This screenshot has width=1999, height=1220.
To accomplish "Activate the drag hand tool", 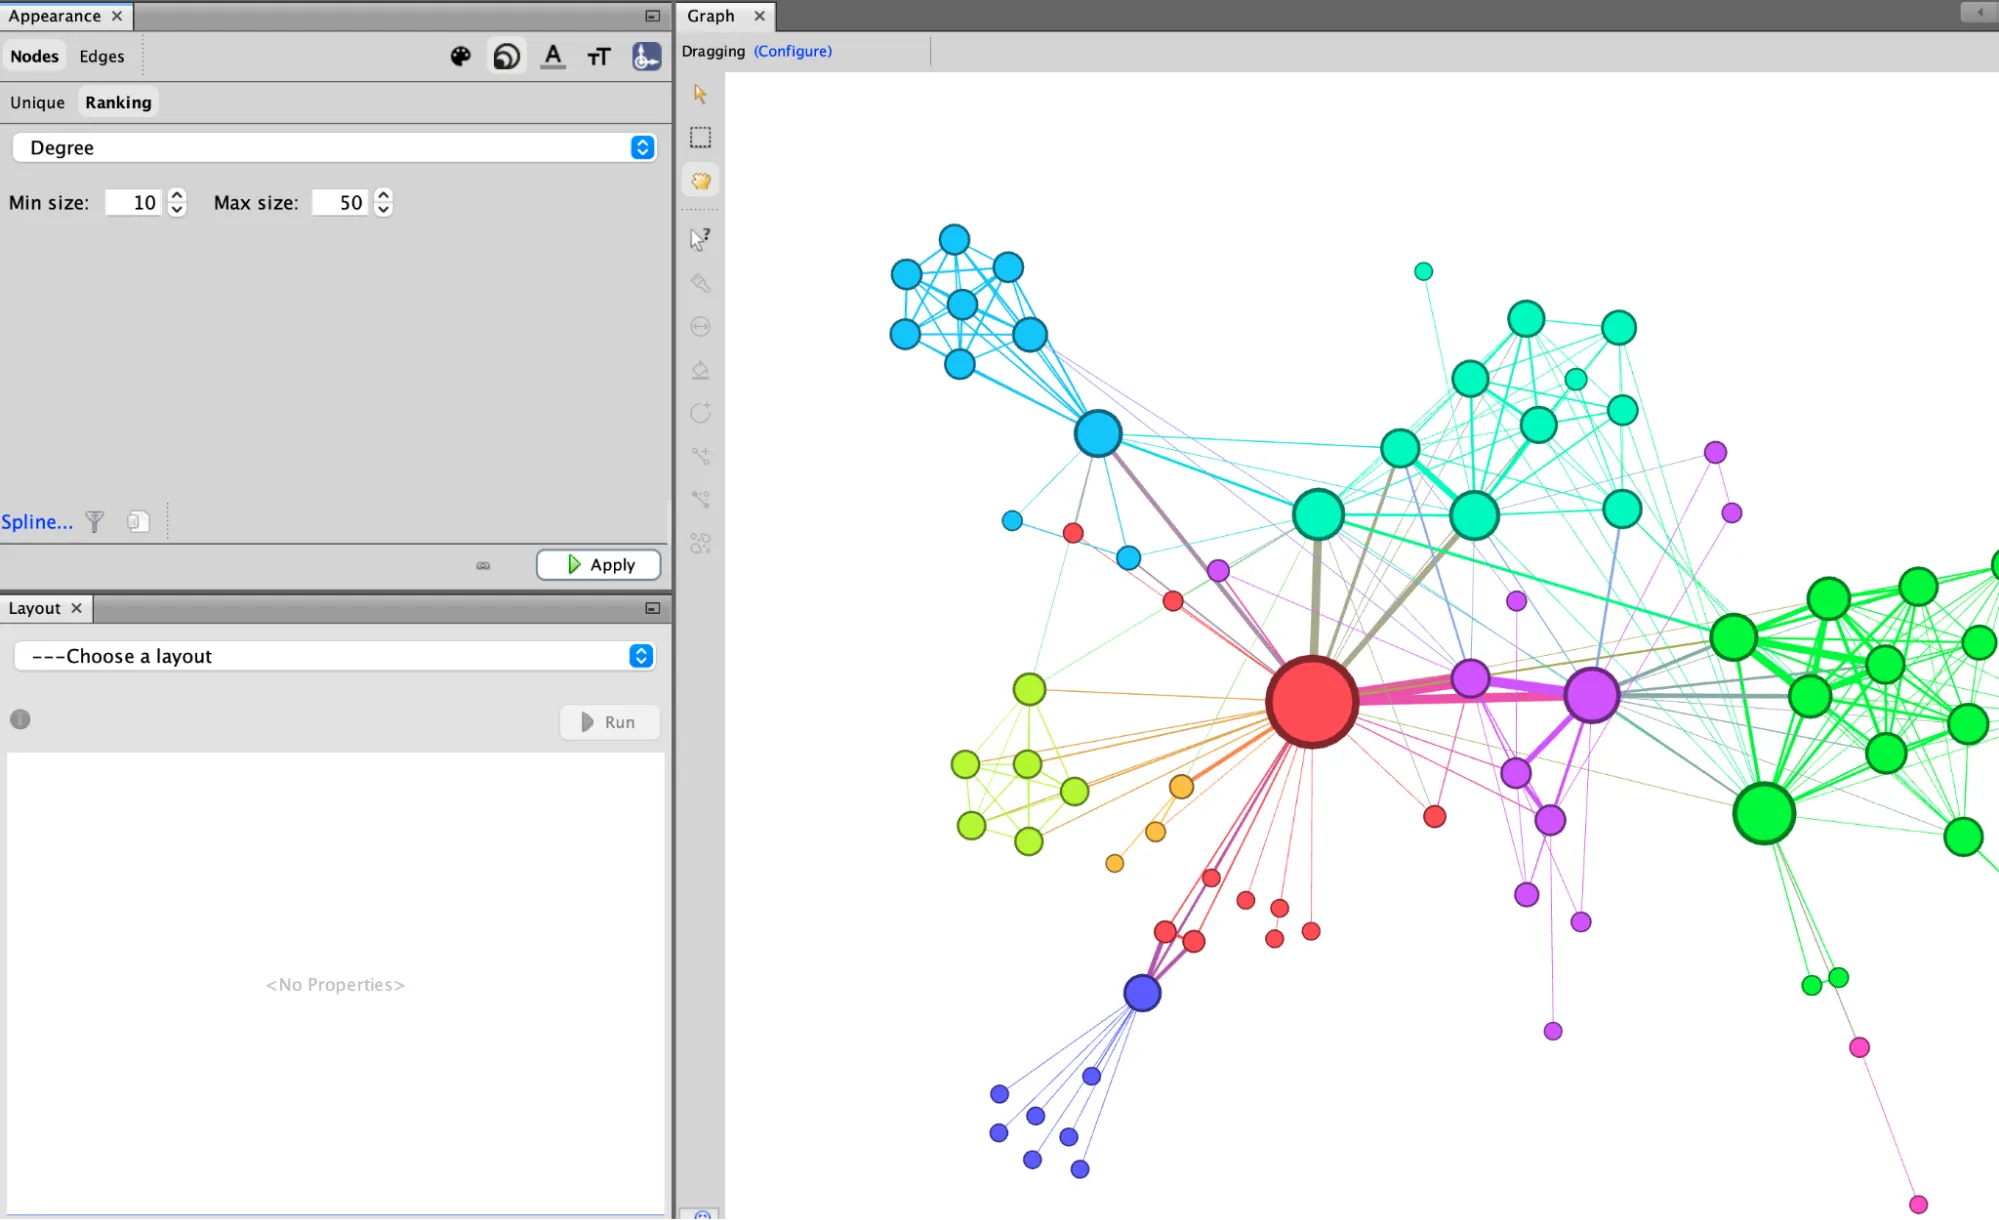I will pyautogui.click(x=700, y=181).
